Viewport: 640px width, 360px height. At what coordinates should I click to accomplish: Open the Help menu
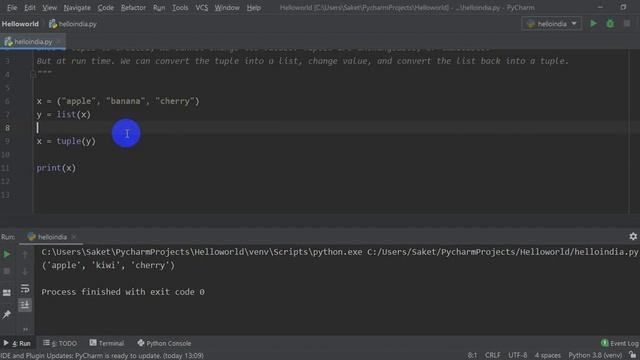click(253, 8)
